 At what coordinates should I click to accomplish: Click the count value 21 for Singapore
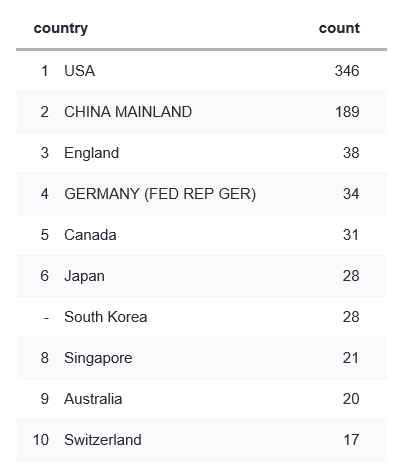point(351,358)
